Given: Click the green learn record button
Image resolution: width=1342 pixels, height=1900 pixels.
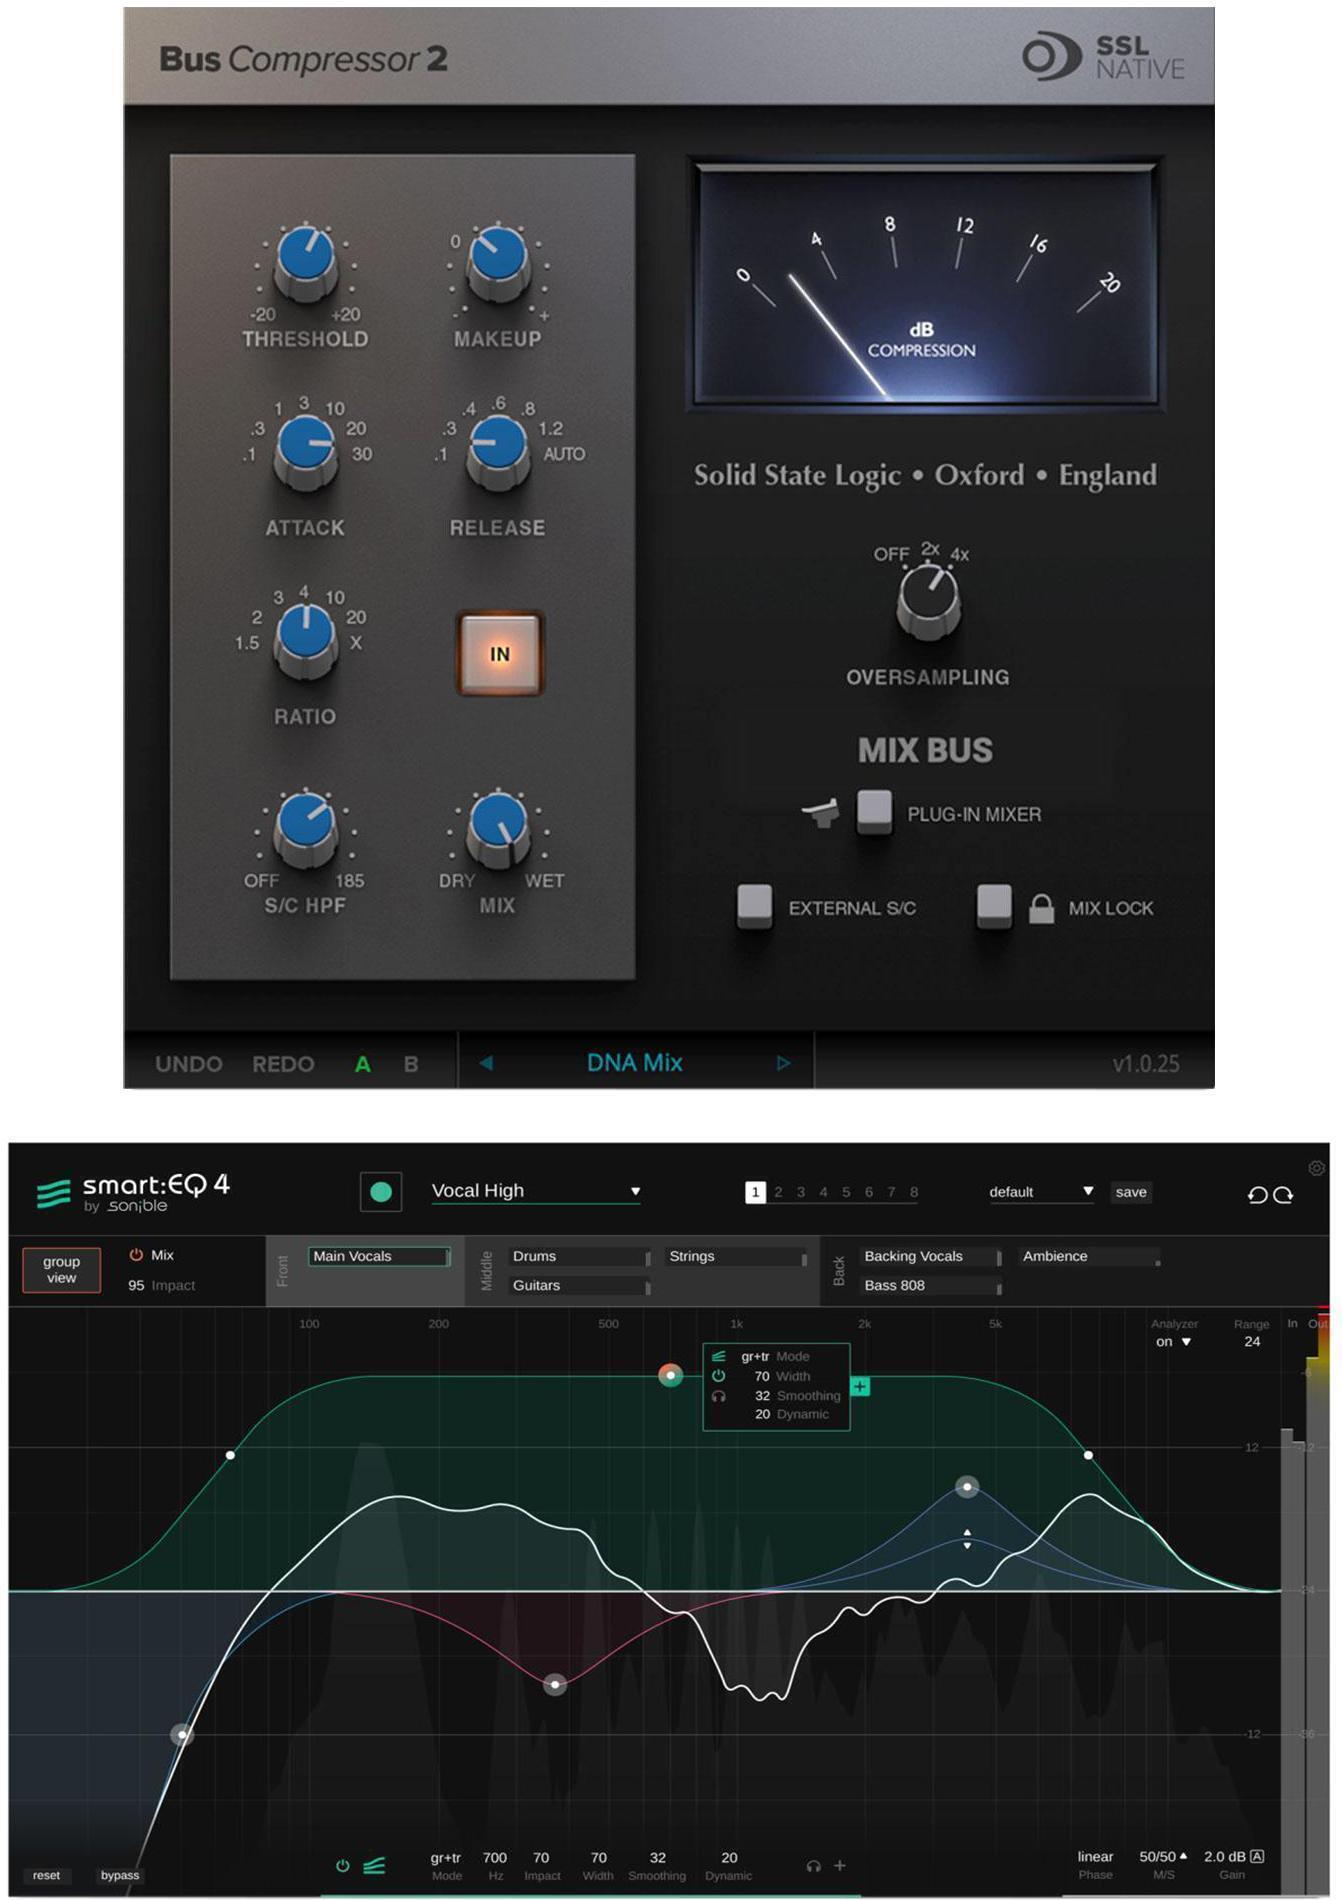Looking at the screenshot, I should (381, 1192).
